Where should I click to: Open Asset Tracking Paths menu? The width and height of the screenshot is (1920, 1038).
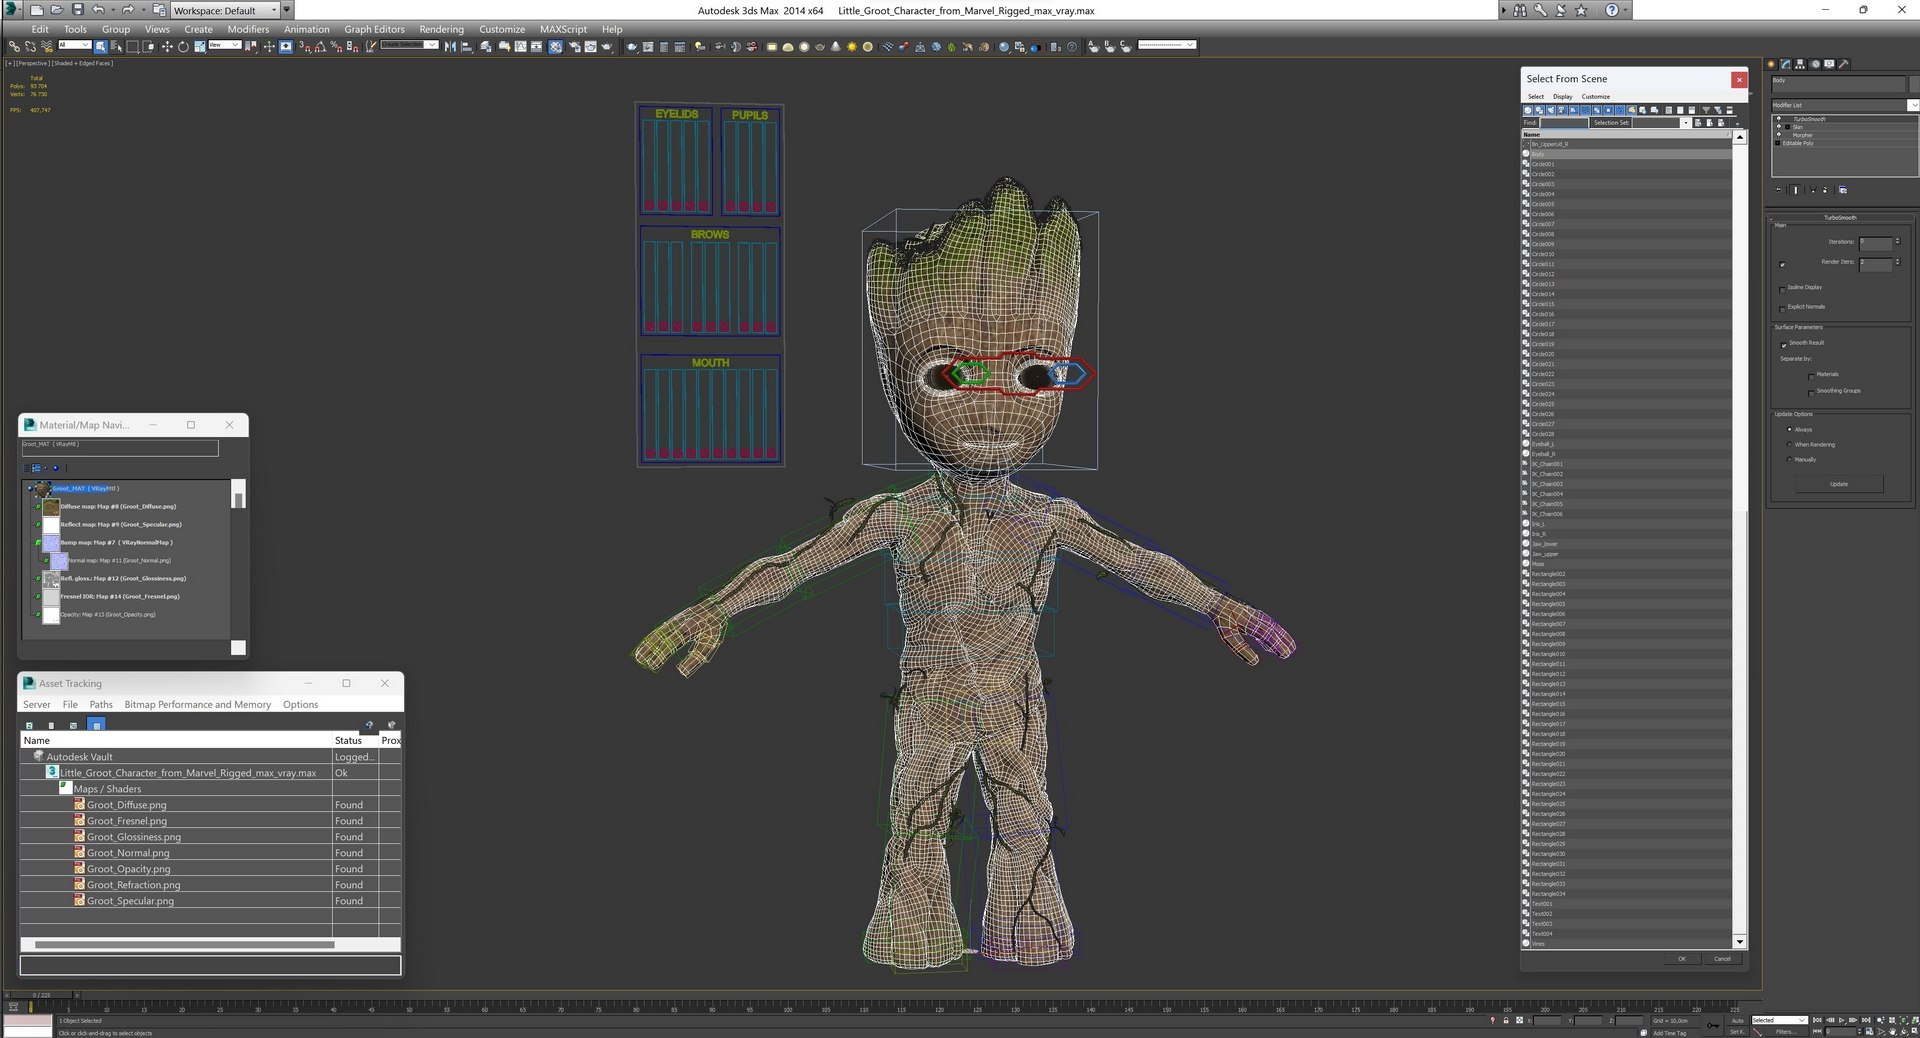click(101, 704)
